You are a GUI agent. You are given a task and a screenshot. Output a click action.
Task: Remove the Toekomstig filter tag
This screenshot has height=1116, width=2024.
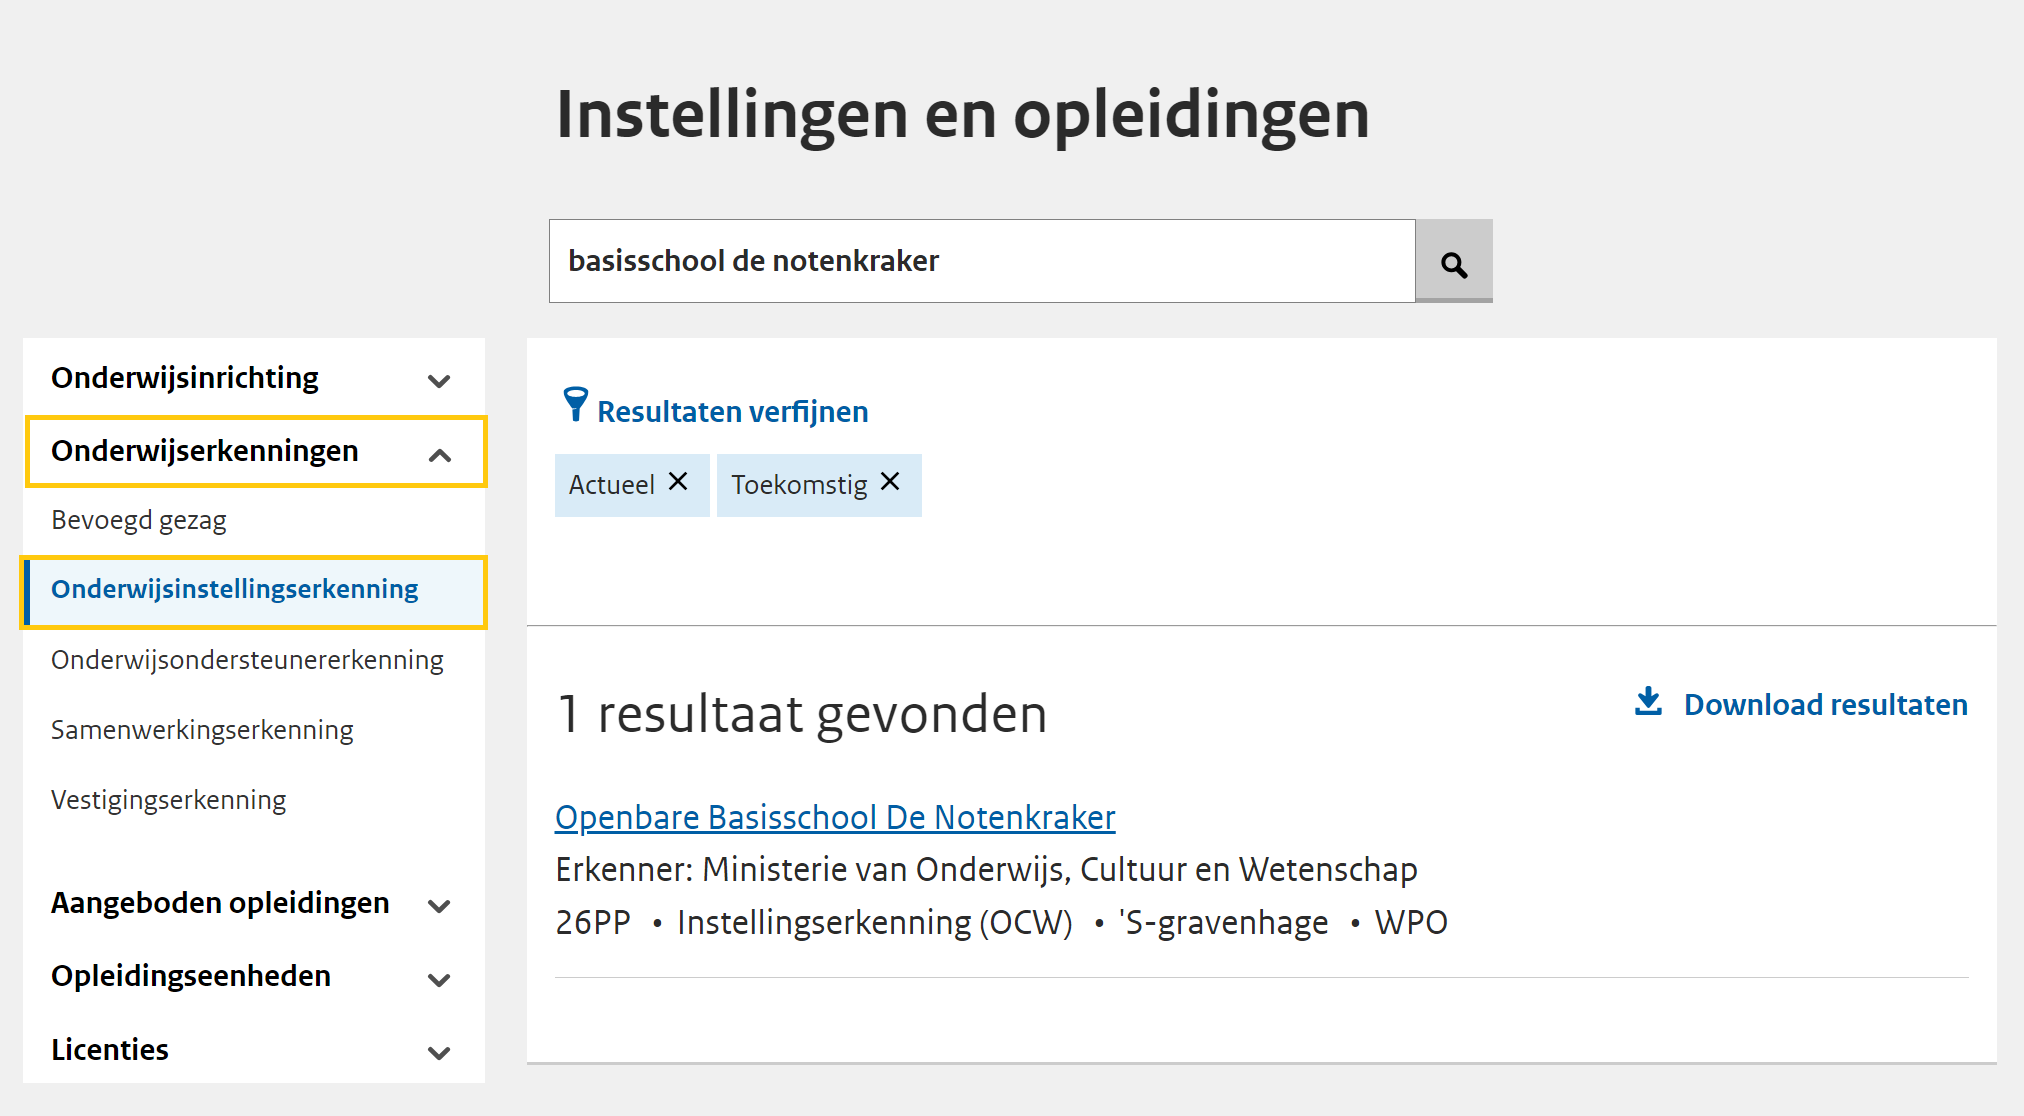[x=890, y=482]
